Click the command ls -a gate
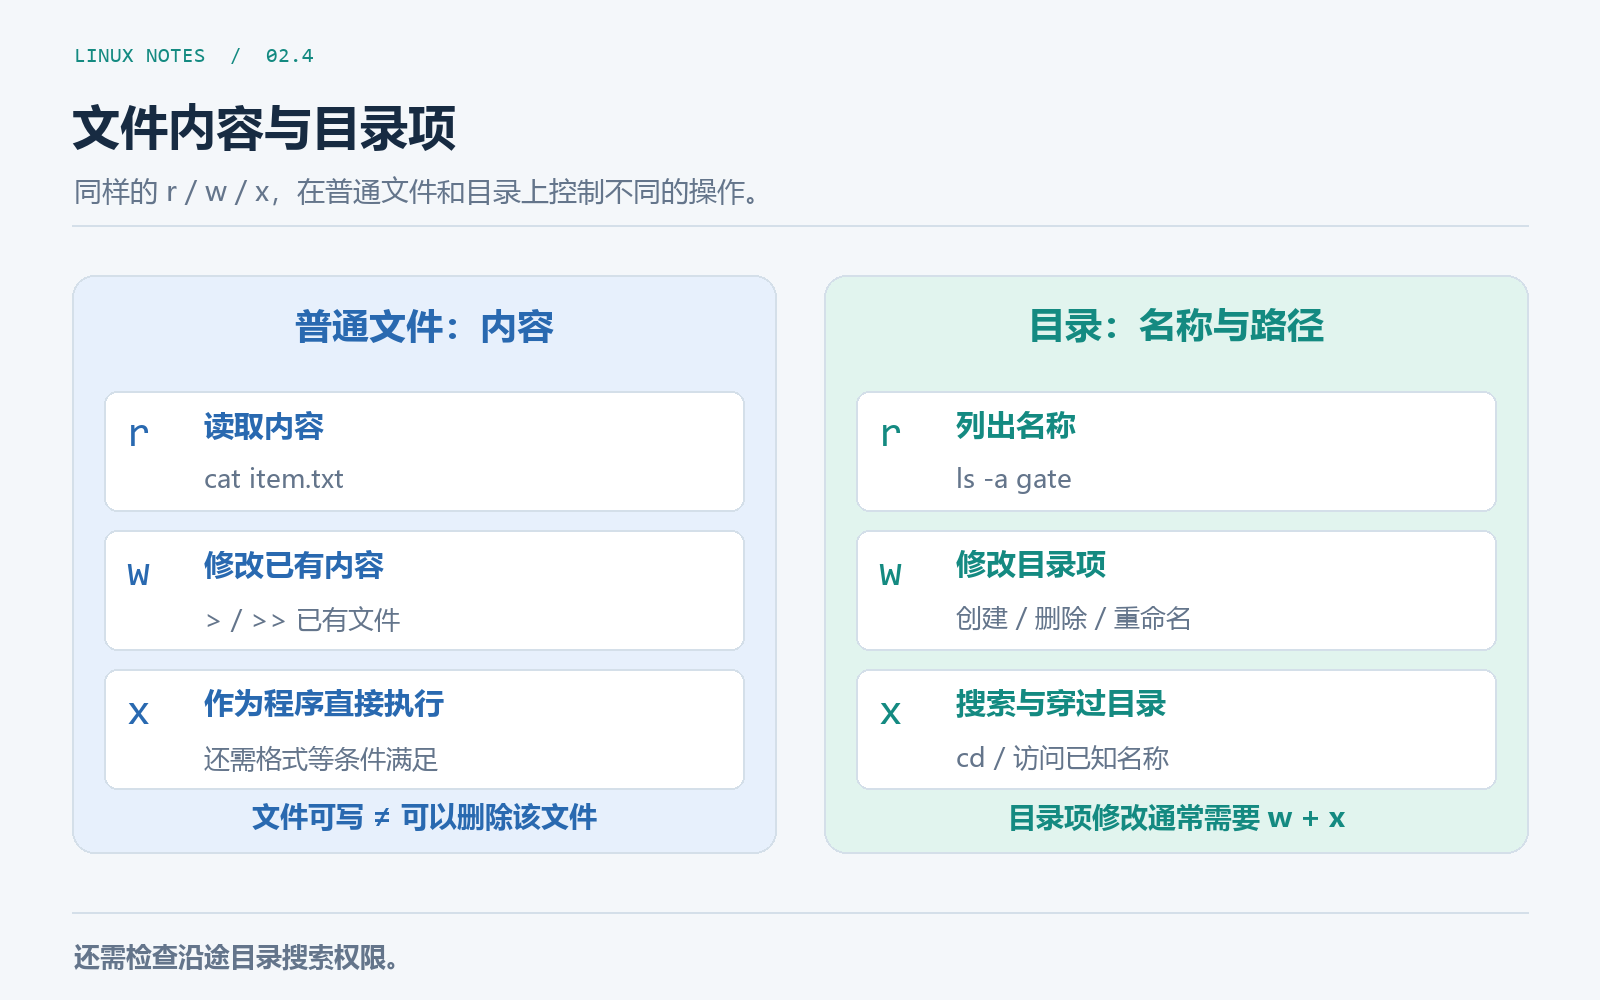This screenshot has width=1600, height=1000. click(1013, 479)
